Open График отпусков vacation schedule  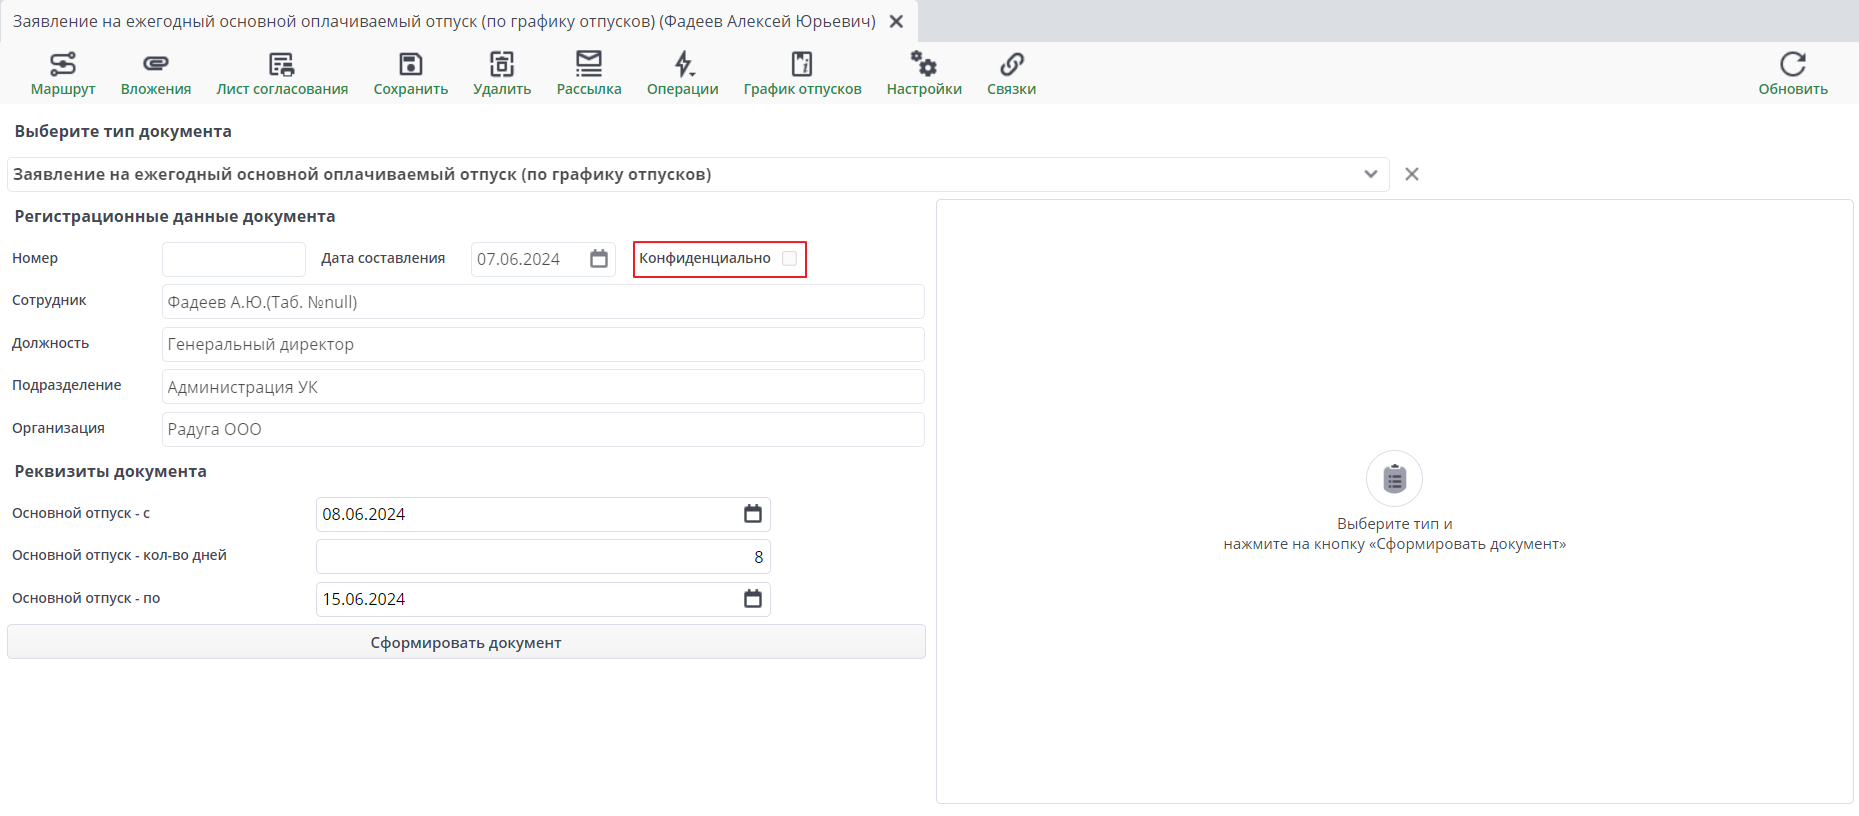click(x=802, y=64)
